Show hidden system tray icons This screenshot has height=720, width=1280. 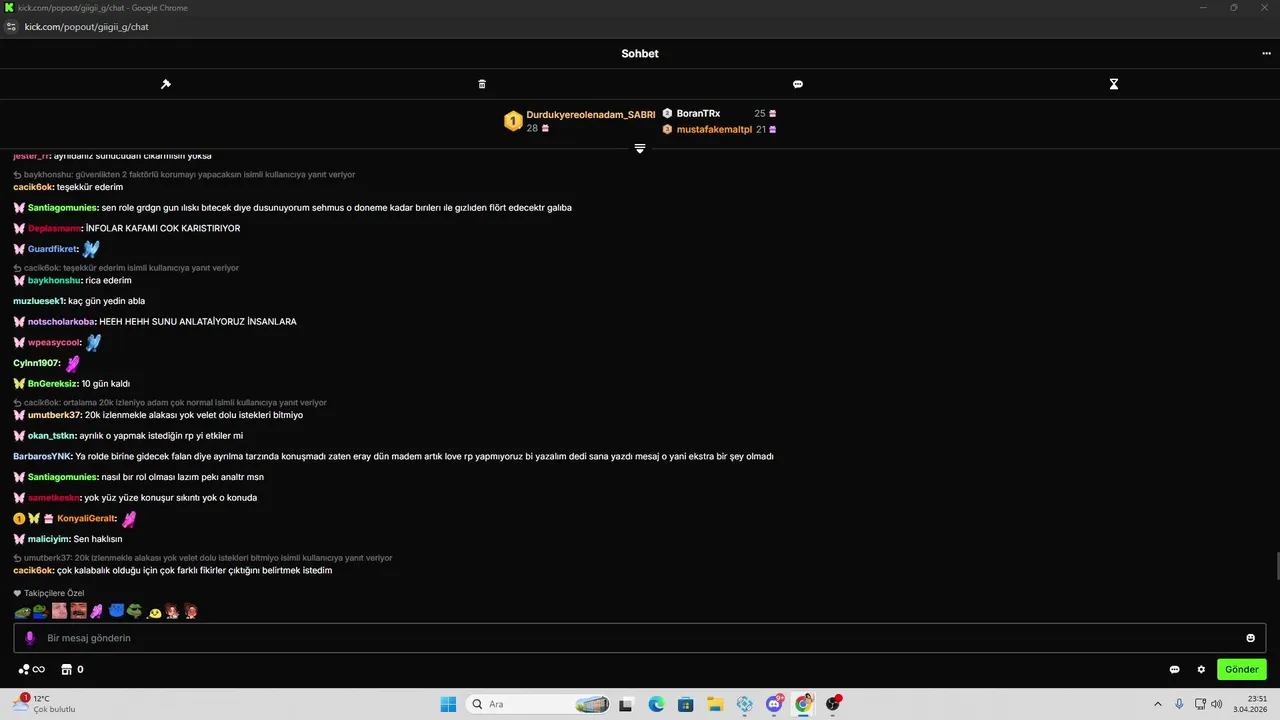[x=1158, y=704]
